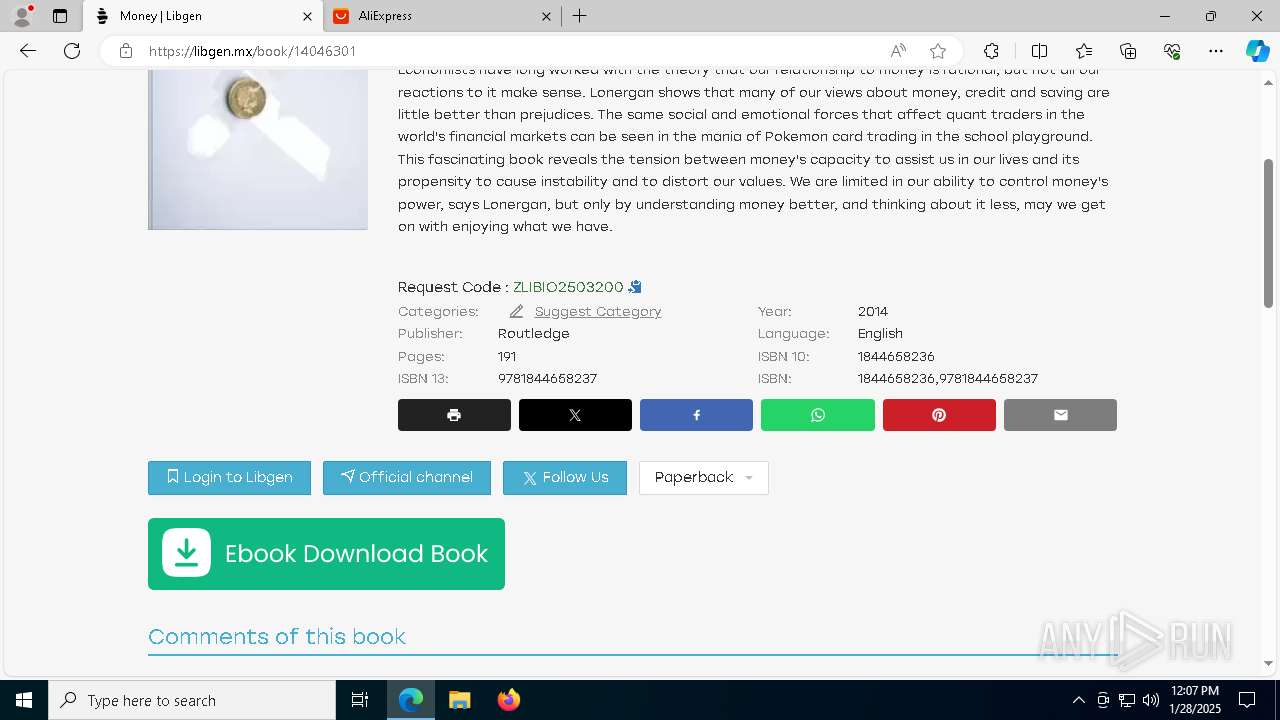Click the request code ZLIBIO2503200

568,287
